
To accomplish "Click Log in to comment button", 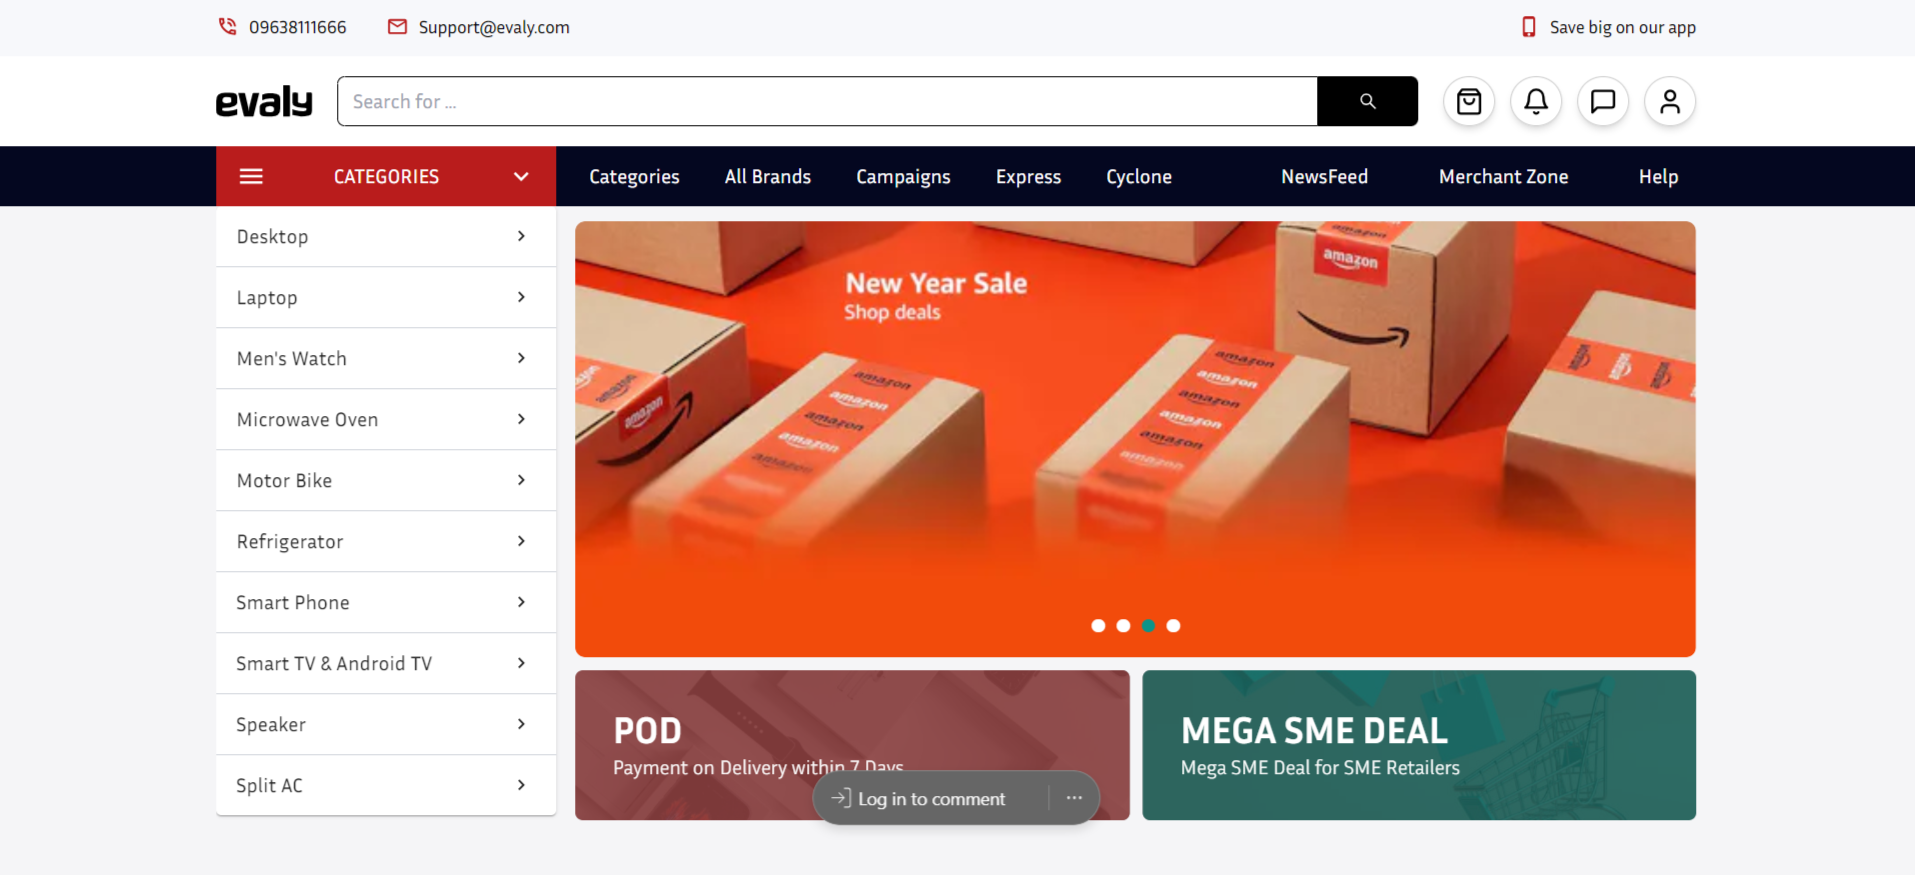I will [x=931, y=798].
